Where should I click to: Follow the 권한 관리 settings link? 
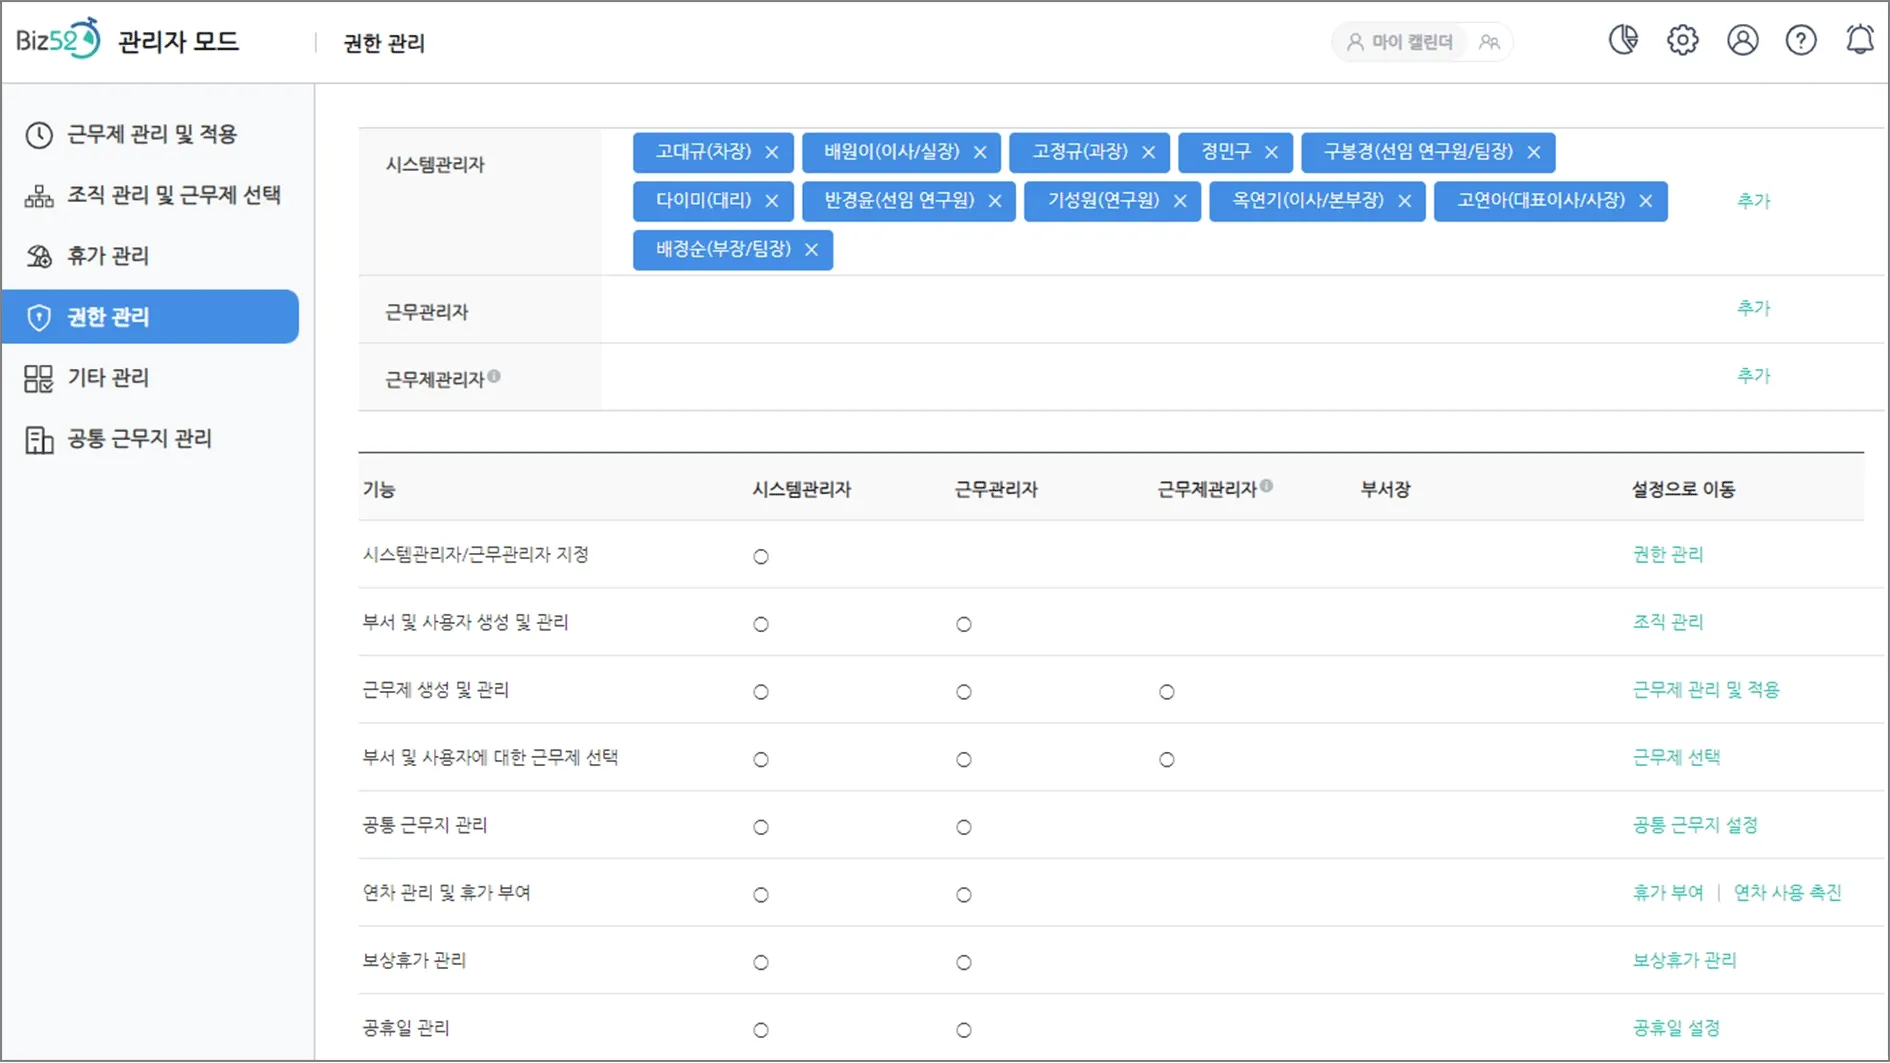pyautogui.click(x=1667, y=554)
